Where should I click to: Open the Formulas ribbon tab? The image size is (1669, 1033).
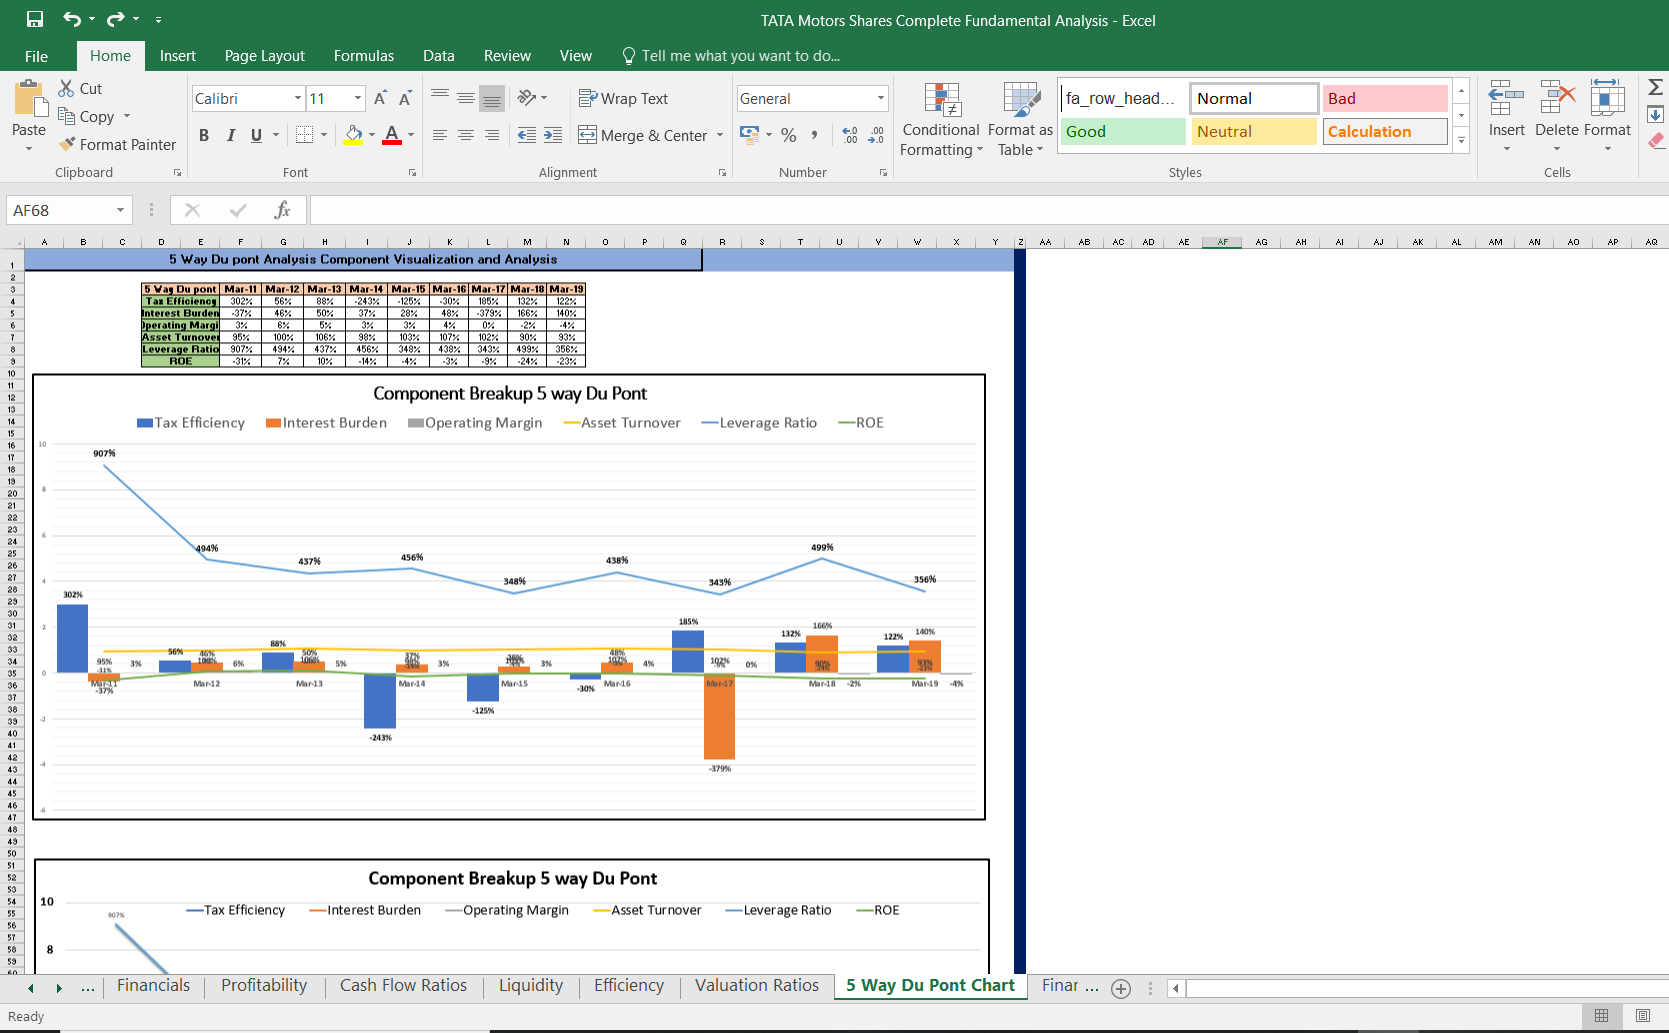tap(364, 56)
